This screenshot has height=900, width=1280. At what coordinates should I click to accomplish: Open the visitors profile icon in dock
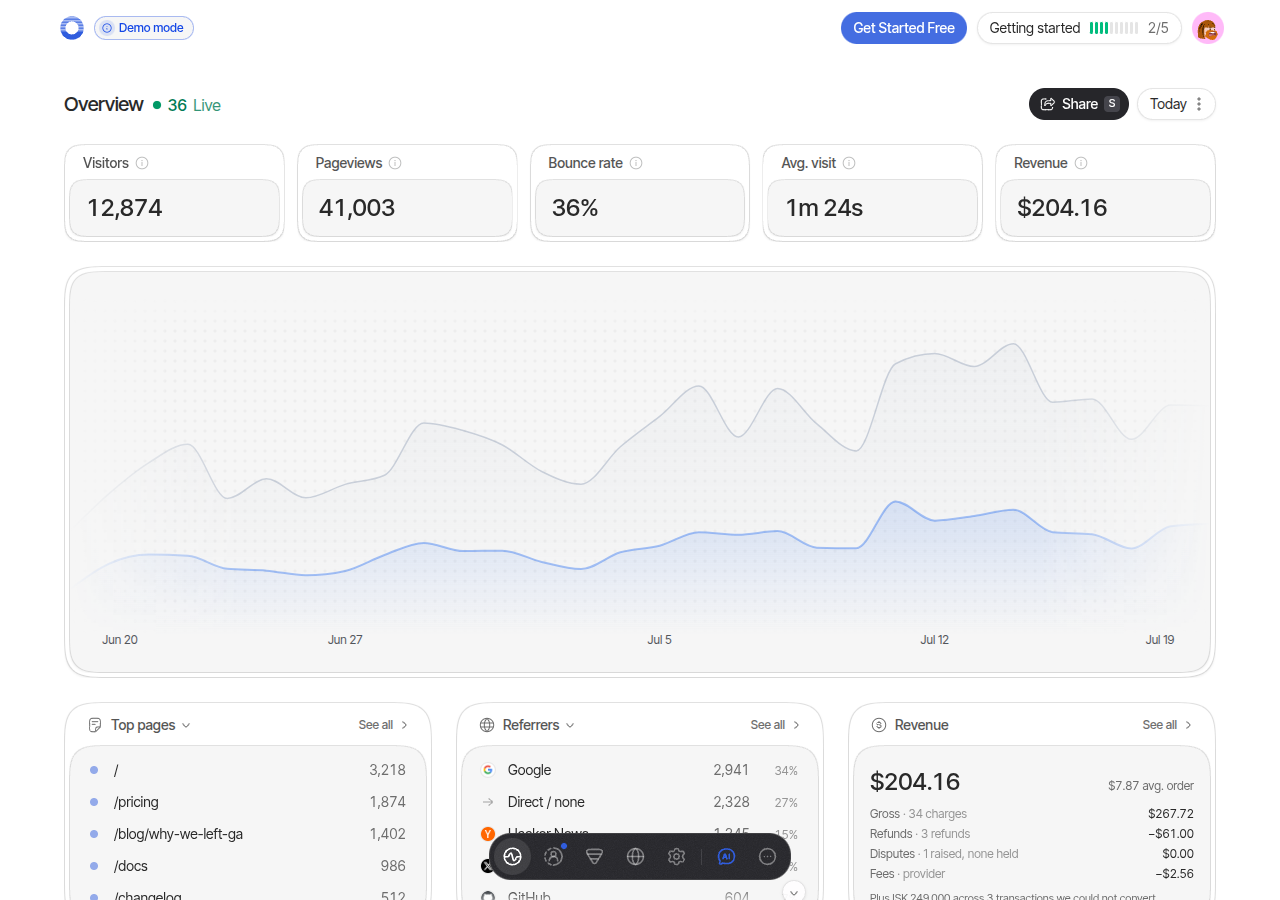pyautogui.click(x=554, y=856)
